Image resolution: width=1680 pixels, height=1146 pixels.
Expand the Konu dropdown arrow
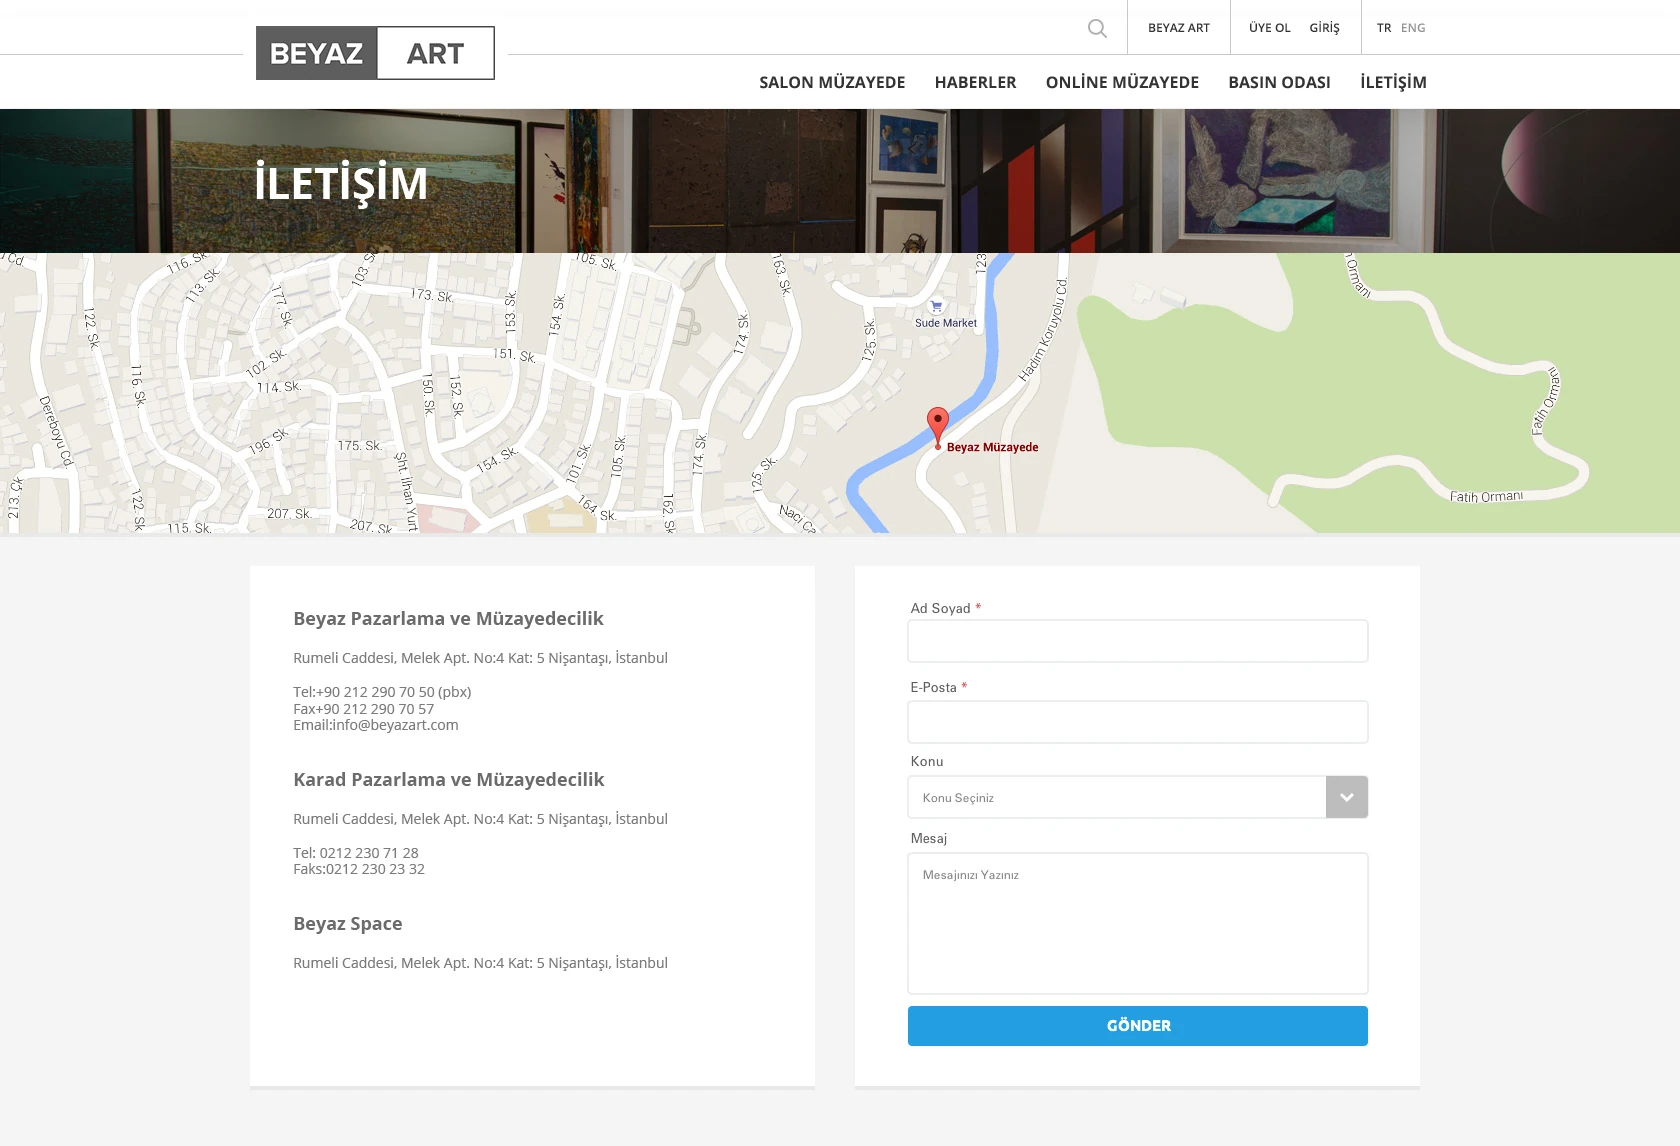click(x=1347, y=797)
